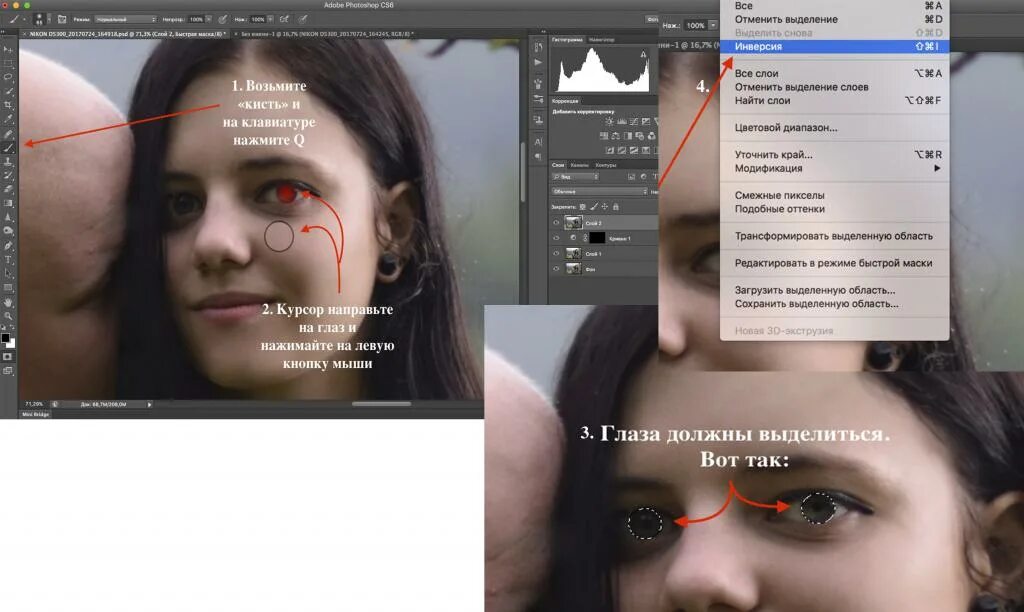This screenshot has height=612, width=1024.
Task: Toggle visibility of layer Слой 1
Action: 556,253
